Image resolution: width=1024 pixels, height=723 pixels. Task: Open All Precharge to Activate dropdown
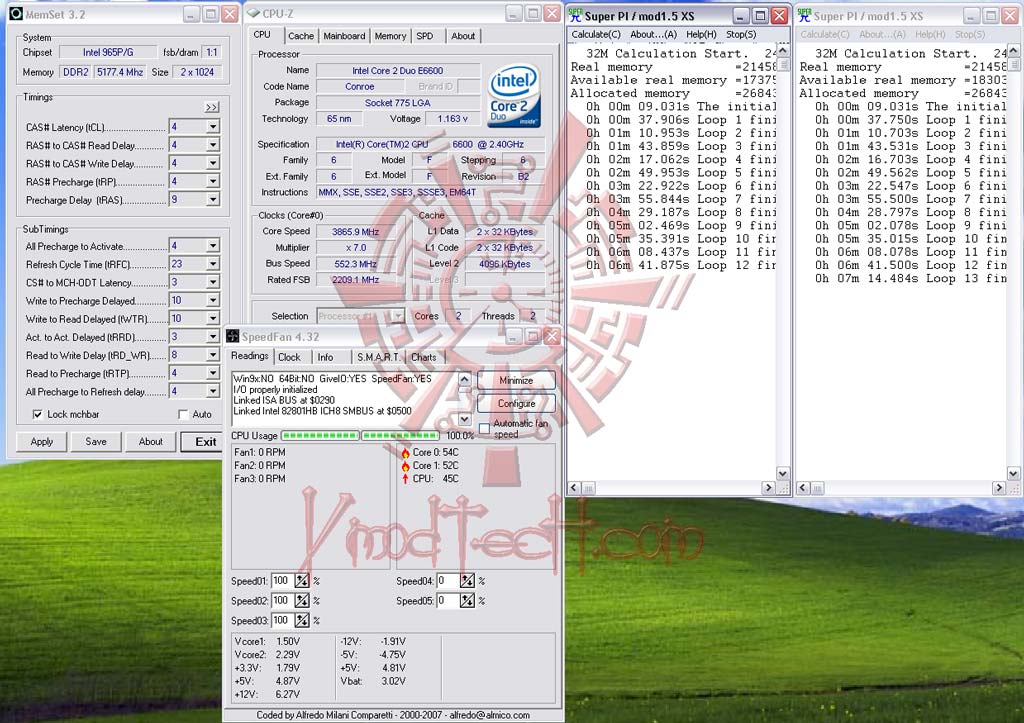click(213, 246)
